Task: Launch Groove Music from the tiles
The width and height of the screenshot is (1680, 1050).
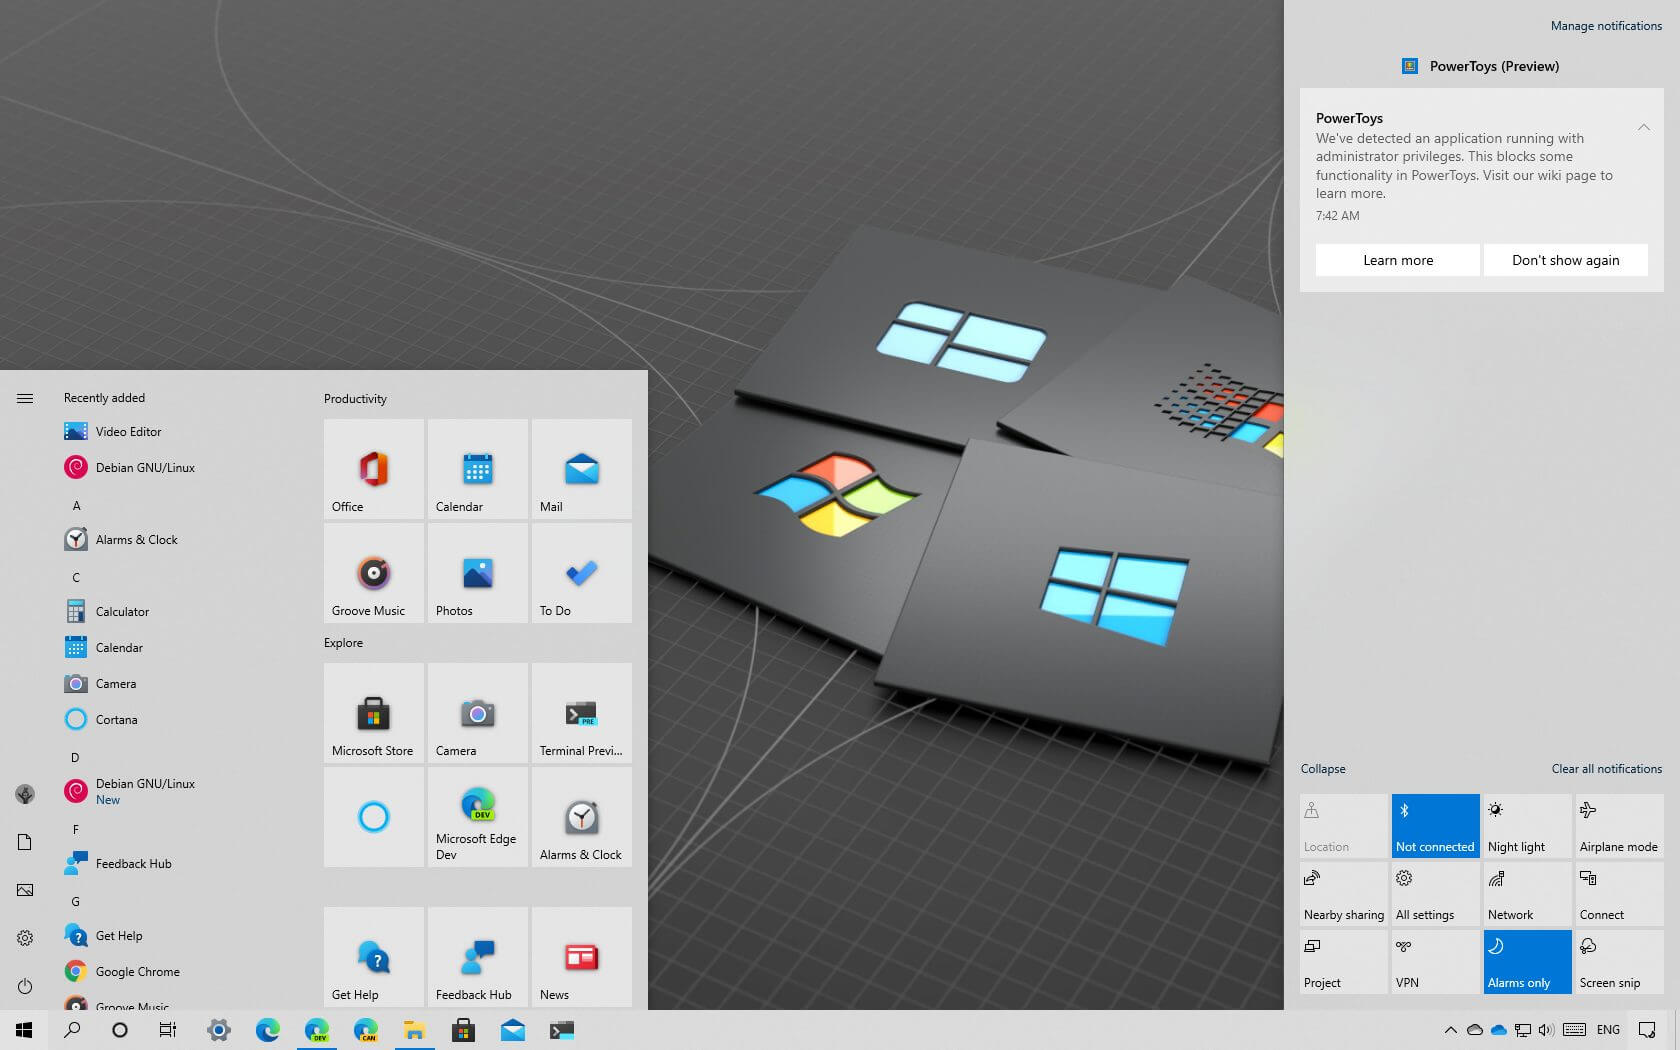Action: point(373,573)
